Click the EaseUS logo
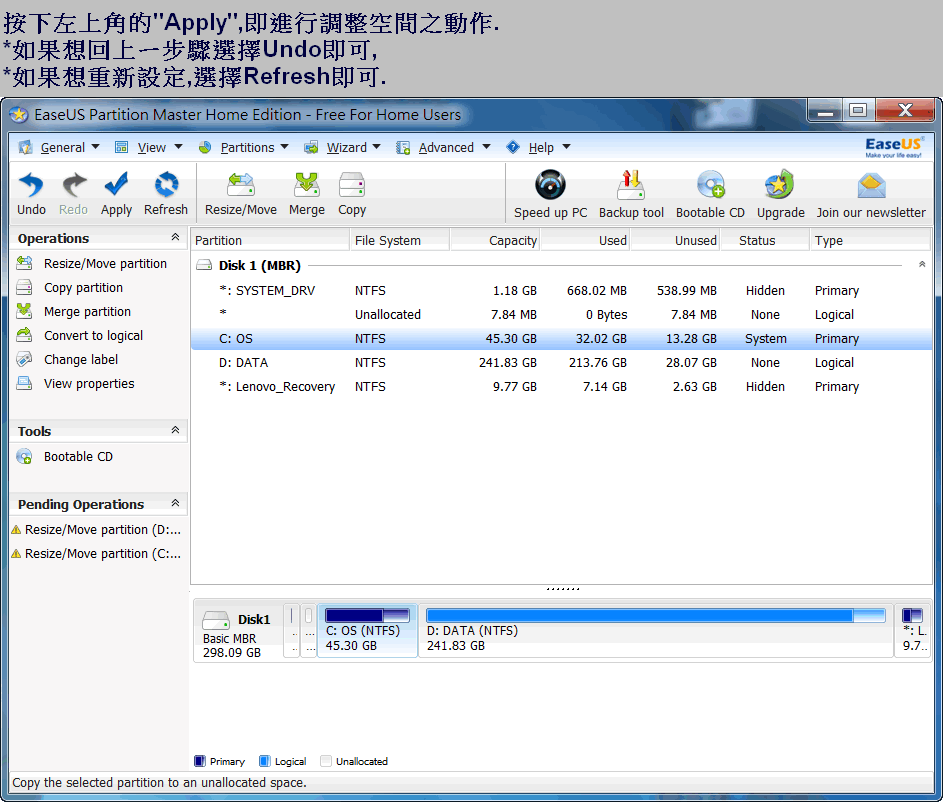 [x=893, y=147]
